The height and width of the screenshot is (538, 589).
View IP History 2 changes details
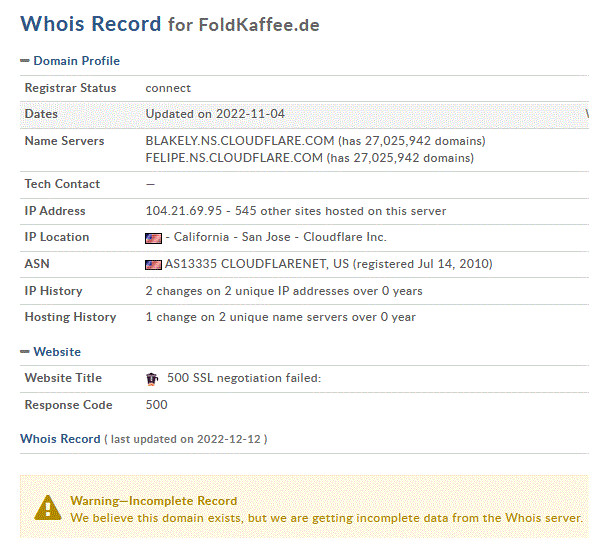[x=284, y=291]
